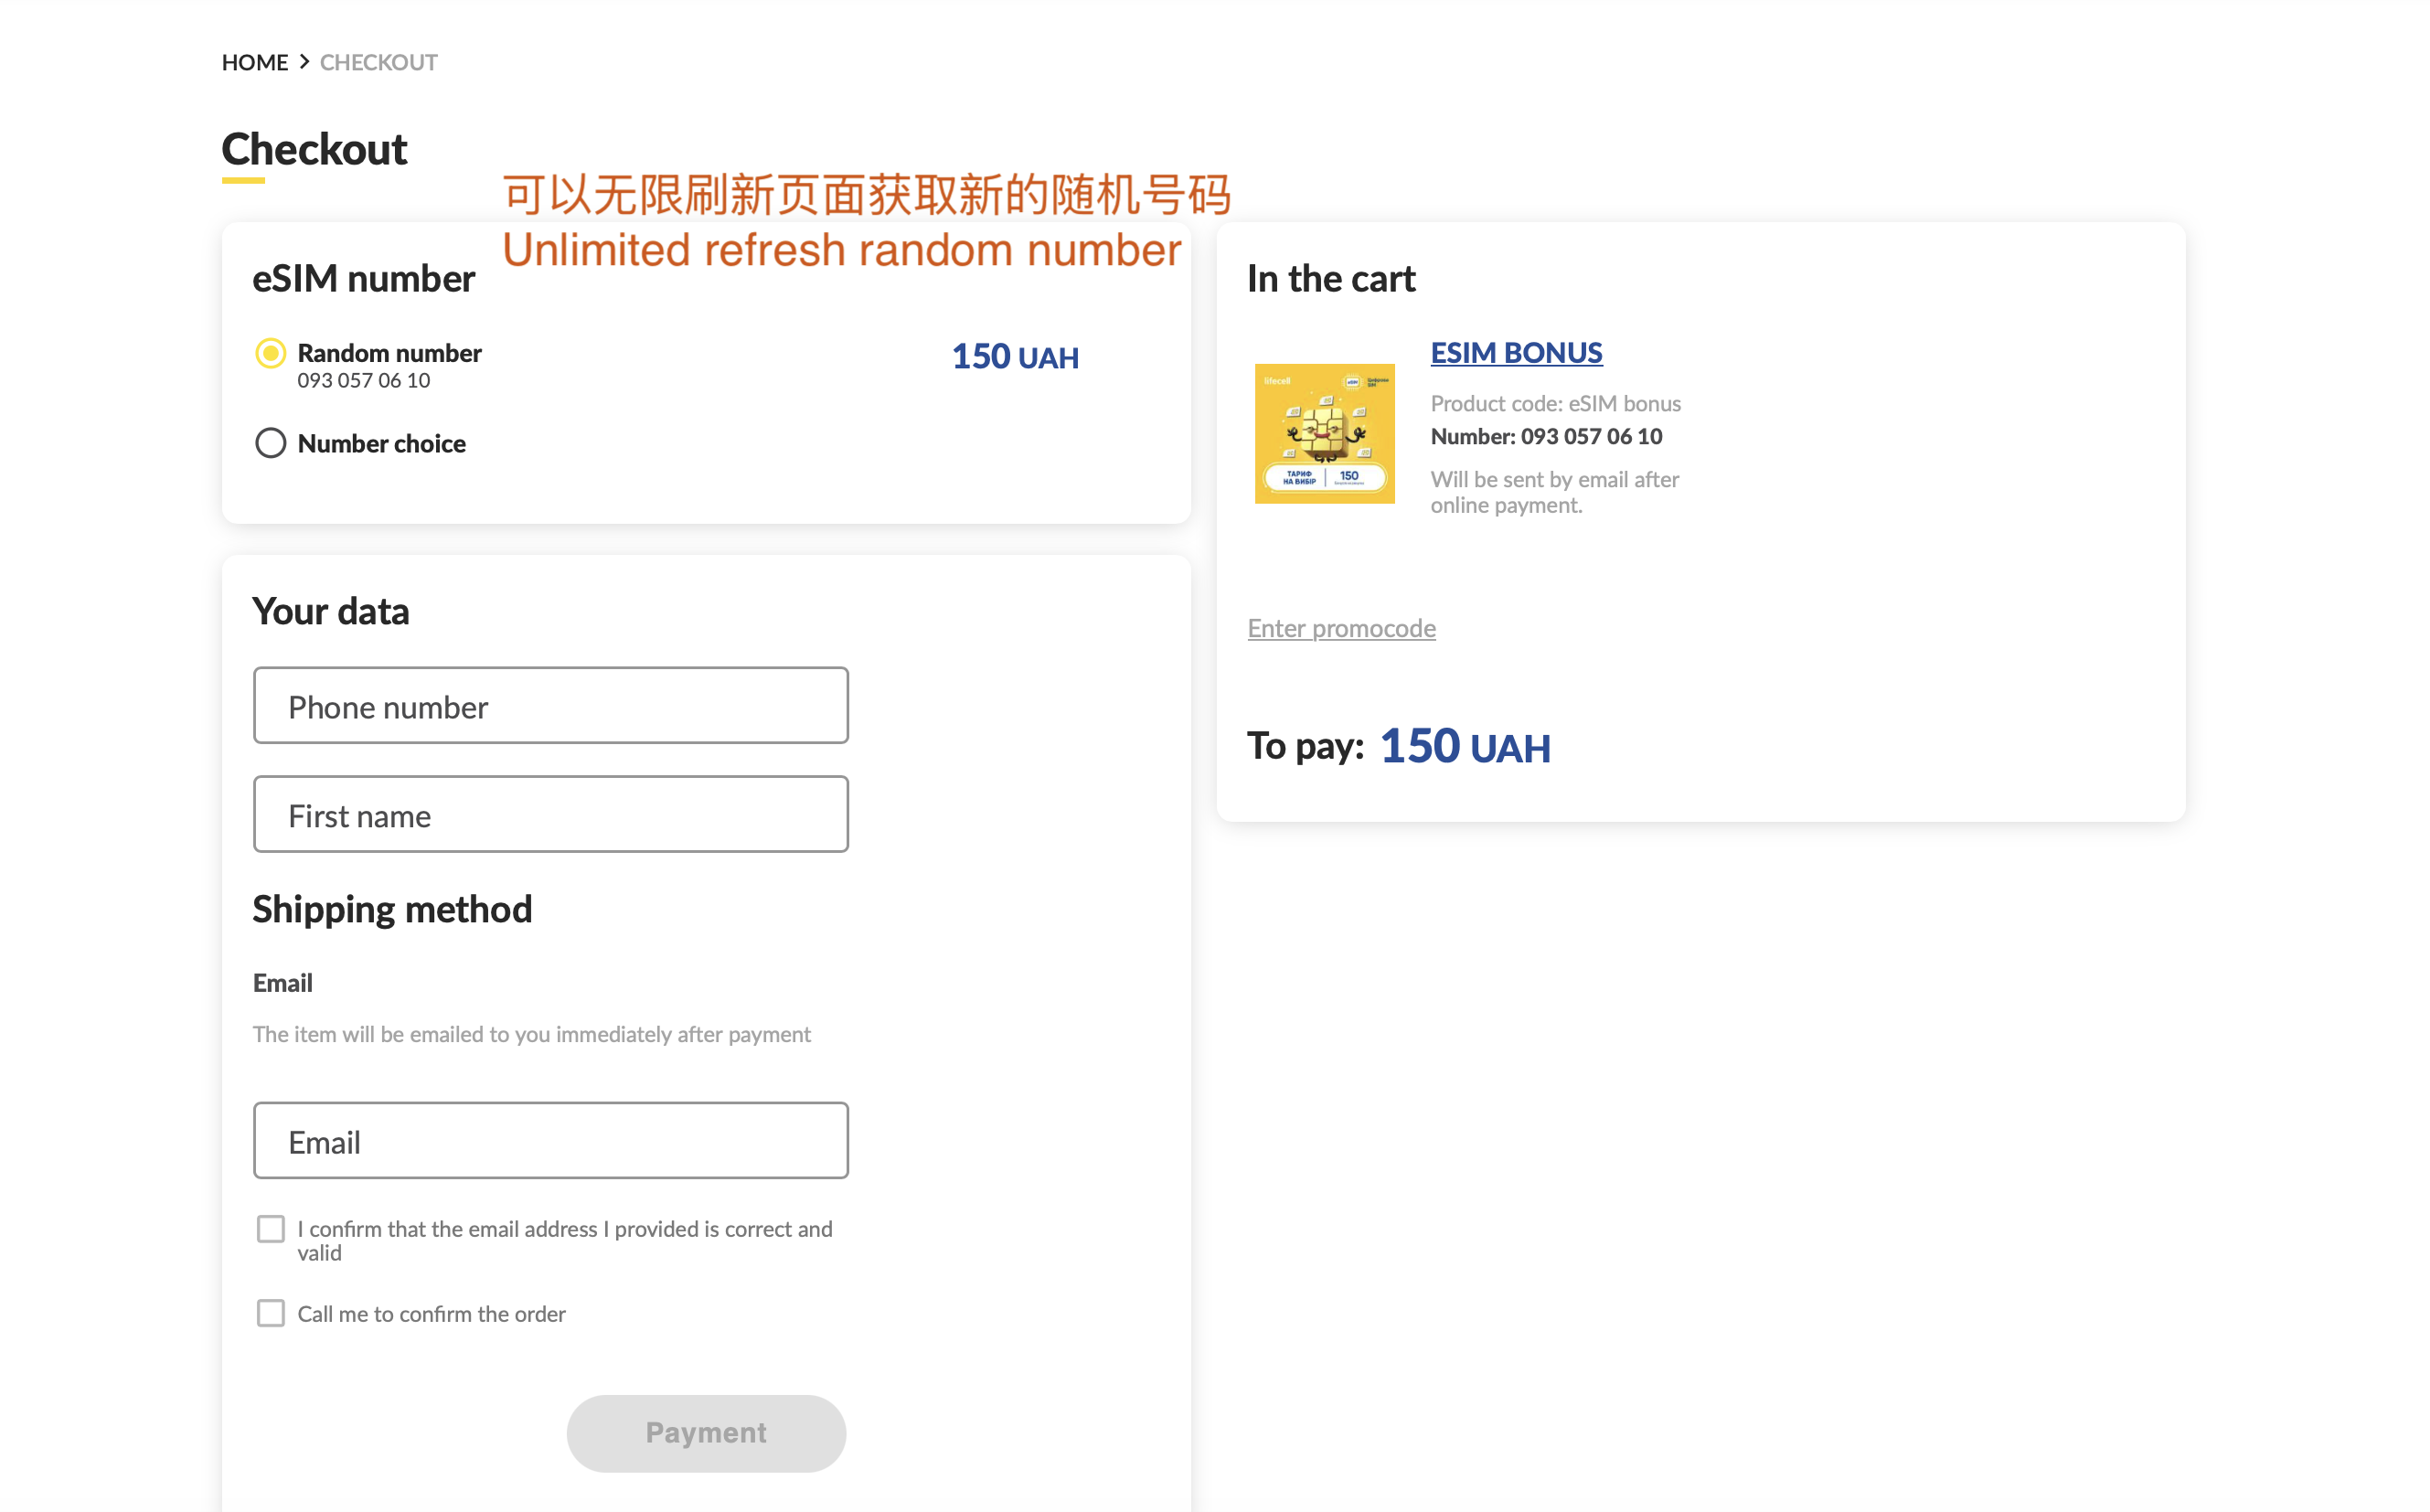Viewport: 2430px width, 1512px height.
Task: Click the To pay 150 UAH total
Action: (x=1464, y=745)
